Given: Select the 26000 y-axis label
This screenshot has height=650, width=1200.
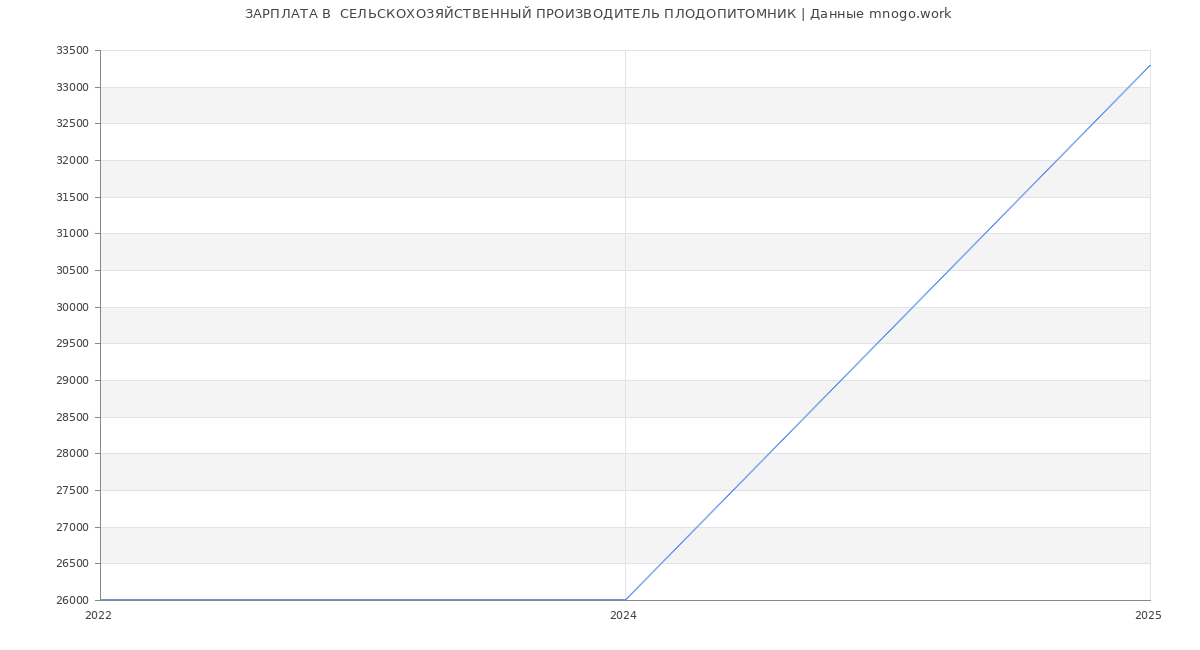Looking at the screenshot, I should click(x=72, y=600).
